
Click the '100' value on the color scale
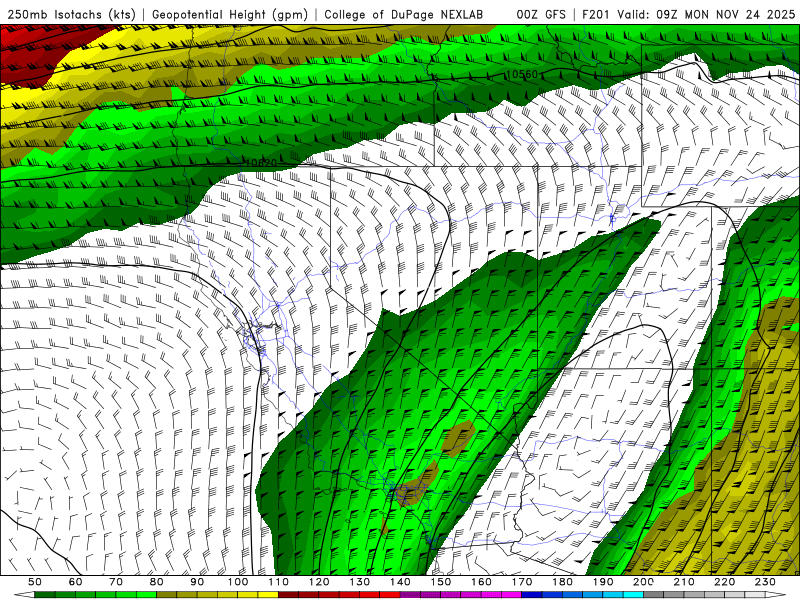[238, 582]
